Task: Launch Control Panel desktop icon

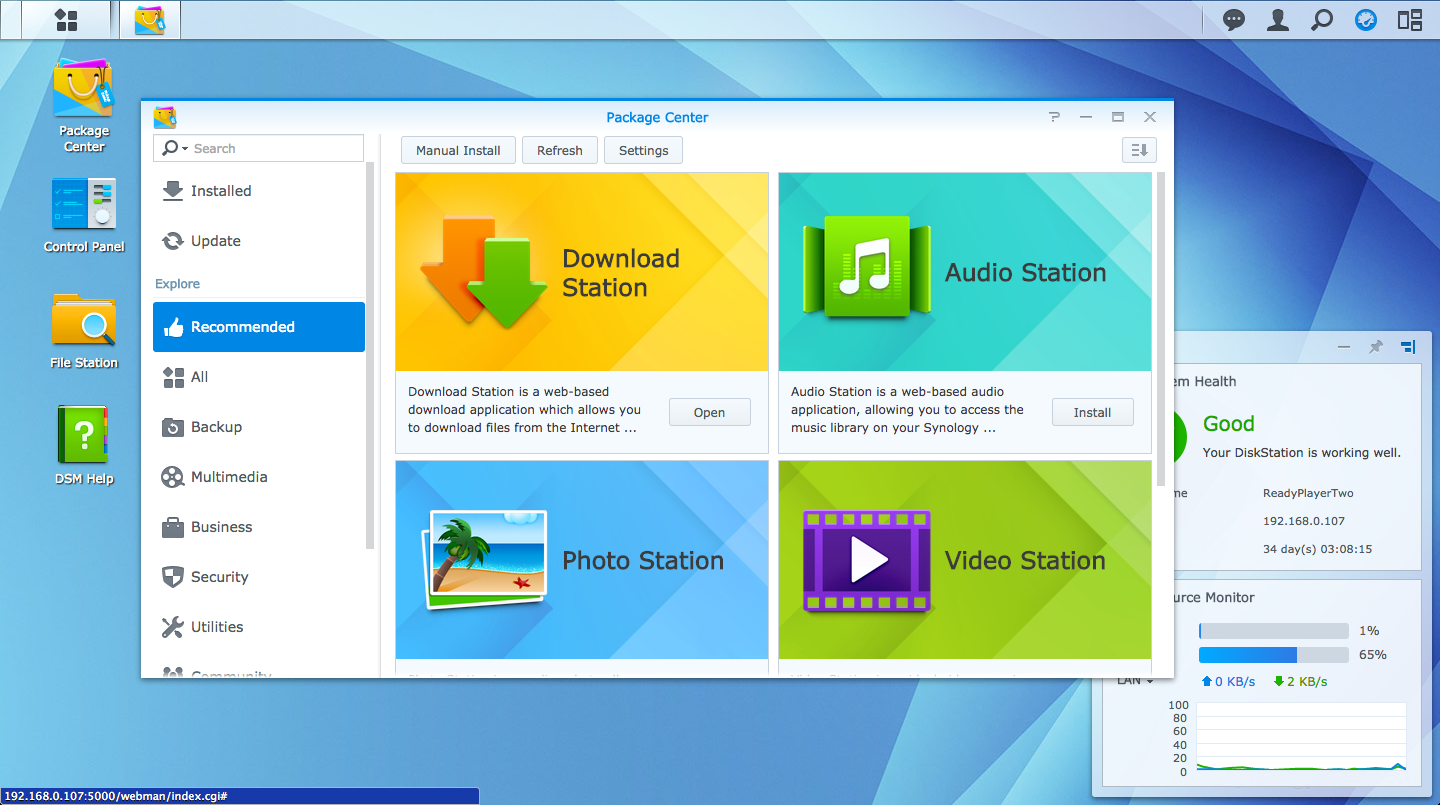Action: [84, 215]
